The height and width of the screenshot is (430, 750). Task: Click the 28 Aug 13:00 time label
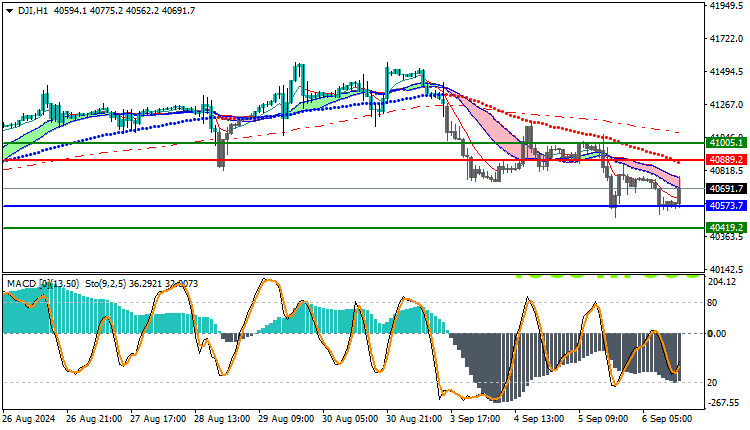coord(222,419)
